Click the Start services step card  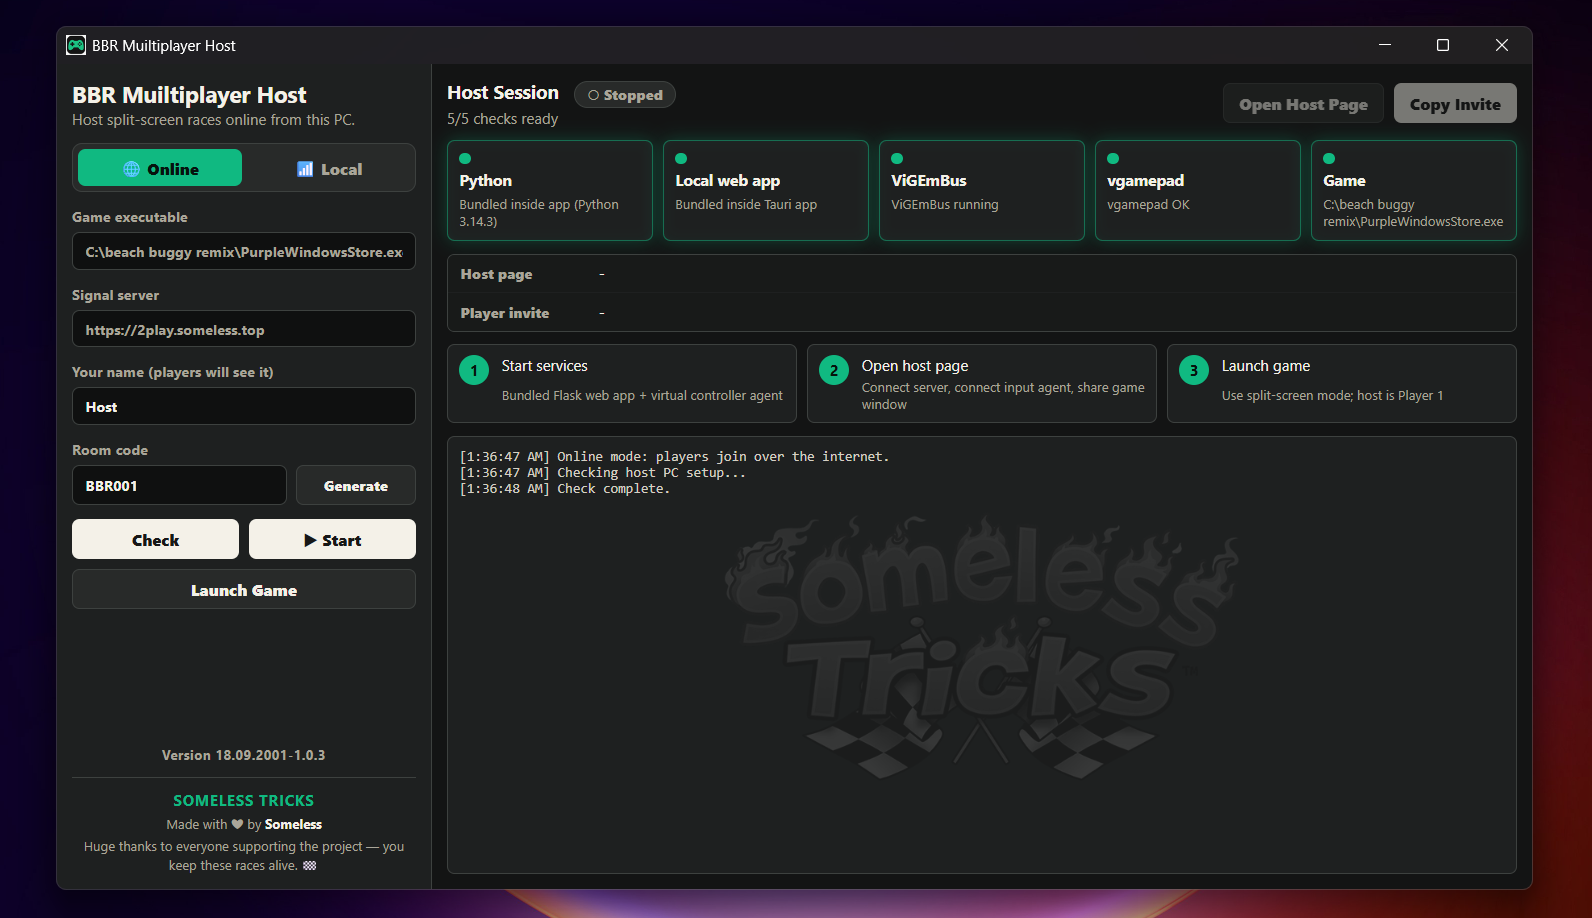click(622, 383)
